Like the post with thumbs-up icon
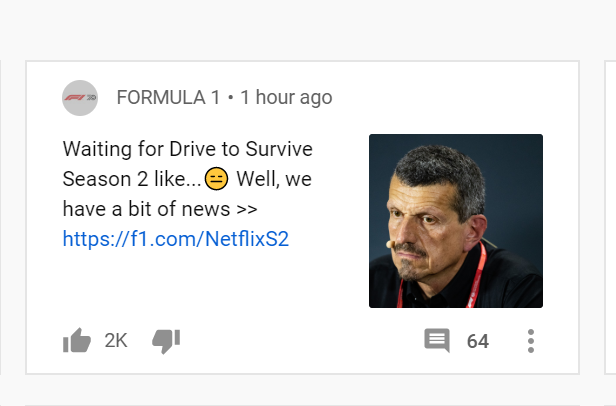 pyautogui.click(x=77, y=341)
